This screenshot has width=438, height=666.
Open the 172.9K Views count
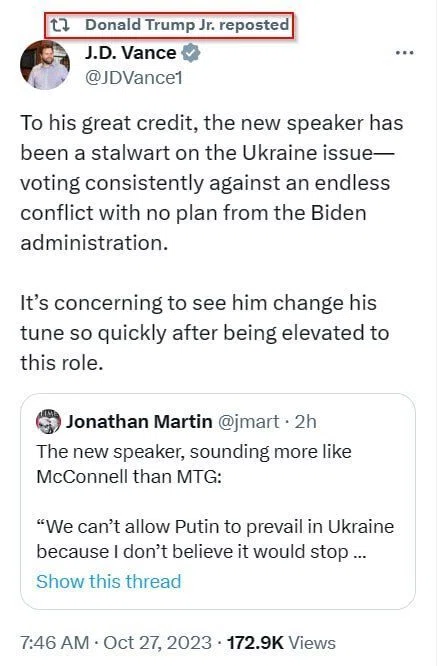(281, 643)
